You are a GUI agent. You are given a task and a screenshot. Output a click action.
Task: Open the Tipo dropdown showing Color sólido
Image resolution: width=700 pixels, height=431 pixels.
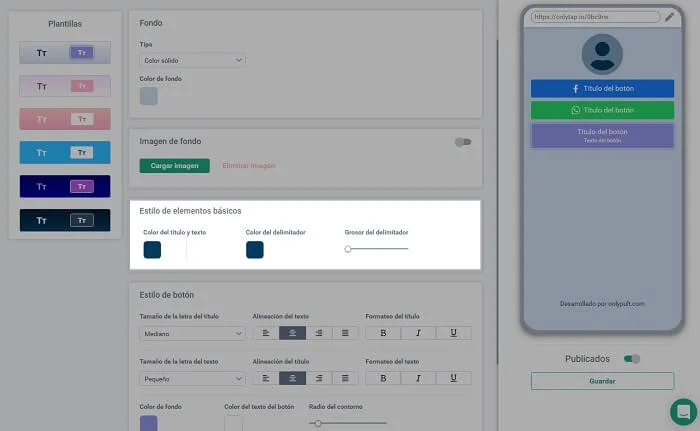(192, 60)
